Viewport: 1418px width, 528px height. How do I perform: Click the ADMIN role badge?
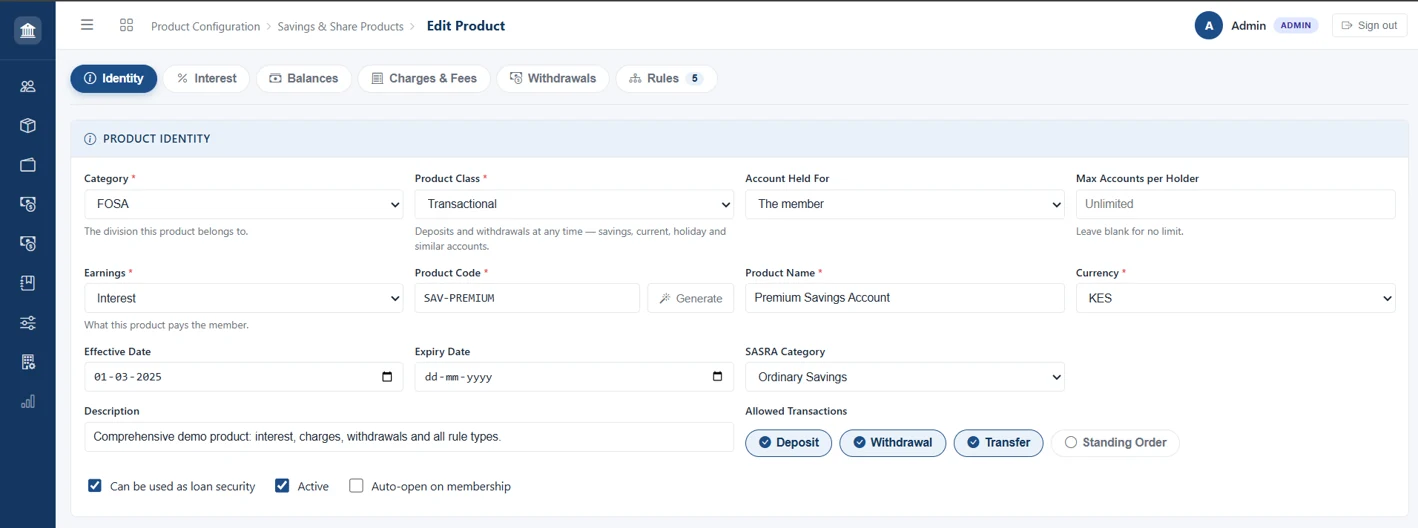point(1296,25)
